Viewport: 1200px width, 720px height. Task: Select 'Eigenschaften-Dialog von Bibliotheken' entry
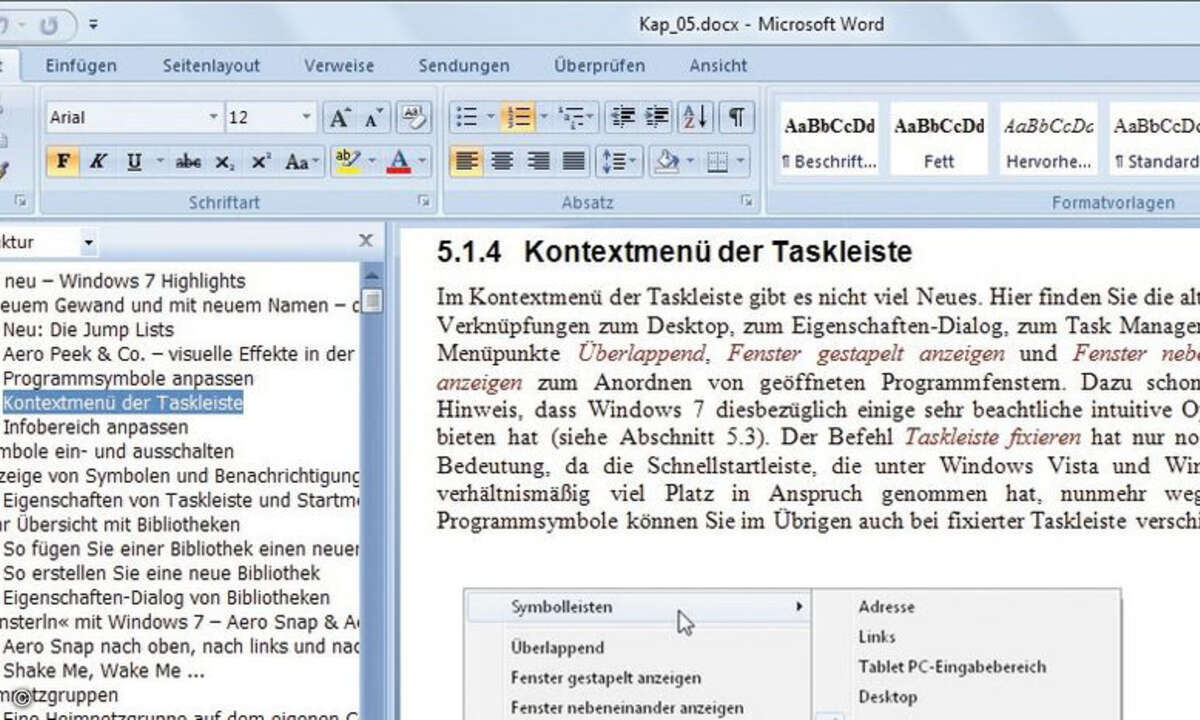coord(166,597)
